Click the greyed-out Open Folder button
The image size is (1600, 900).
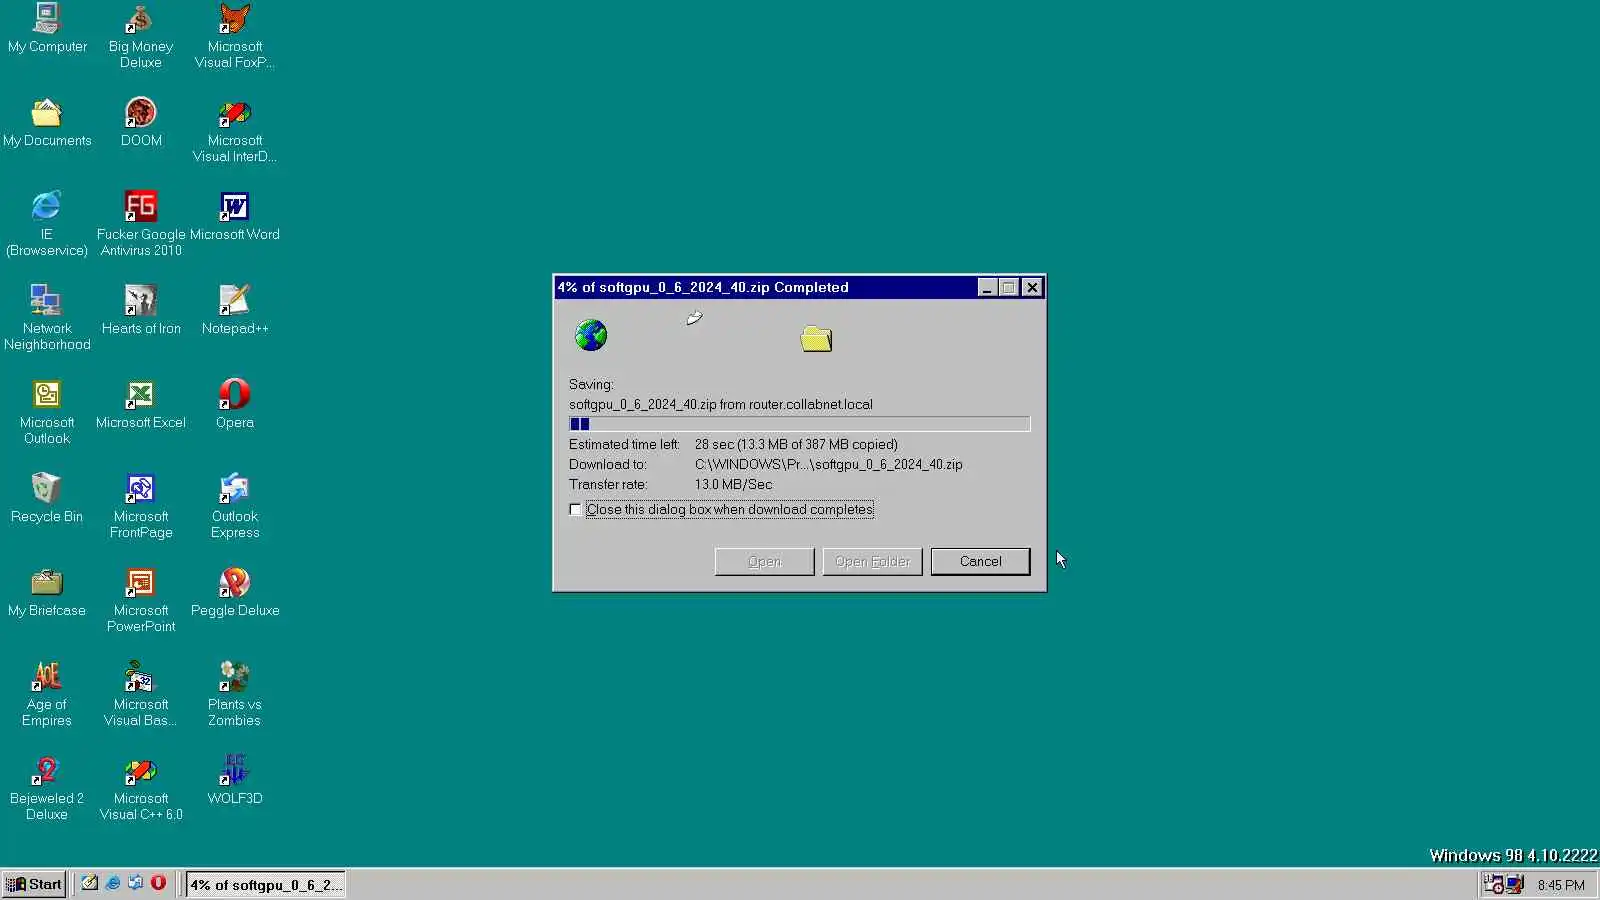pyautogui.click(x=872, y=561)
